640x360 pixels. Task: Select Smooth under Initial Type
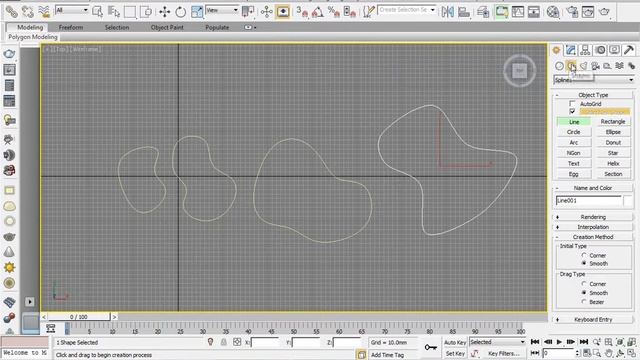coord(584,263)
